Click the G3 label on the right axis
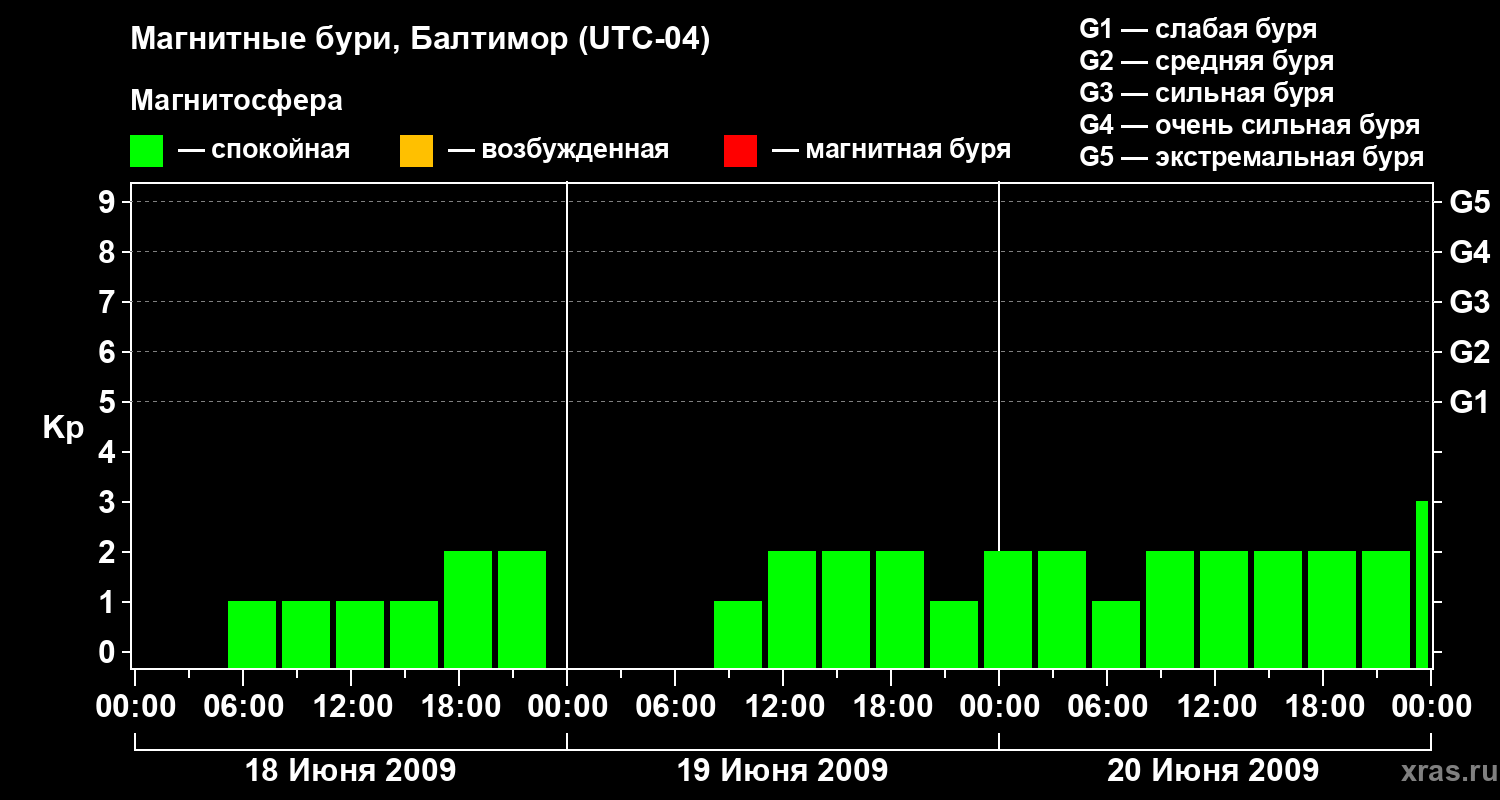Image resolution: width=1500 pixels, height=800 pixels. (1469, 303)
